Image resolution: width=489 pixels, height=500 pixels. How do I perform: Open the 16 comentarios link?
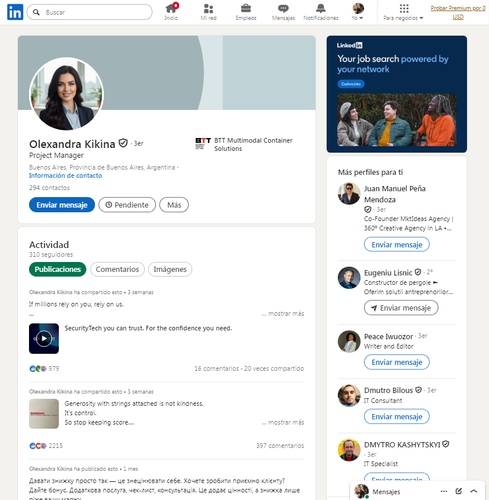[217, 368]
